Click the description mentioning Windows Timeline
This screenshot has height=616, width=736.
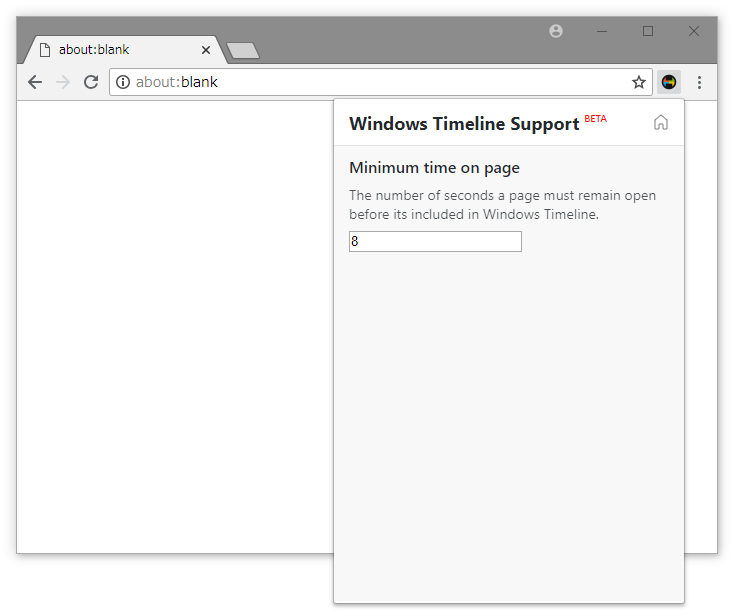[x=502, y=205]
